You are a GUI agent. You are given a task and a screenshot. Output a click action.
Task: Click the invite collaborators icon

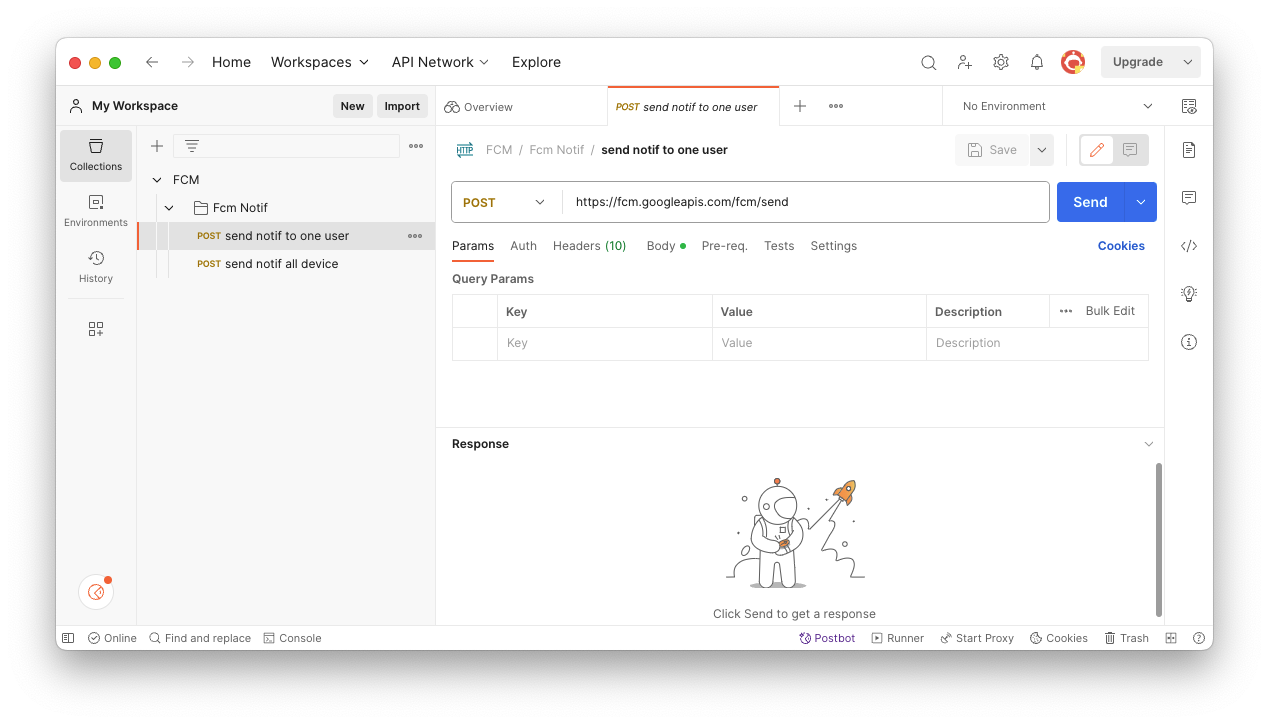[965, 62]
